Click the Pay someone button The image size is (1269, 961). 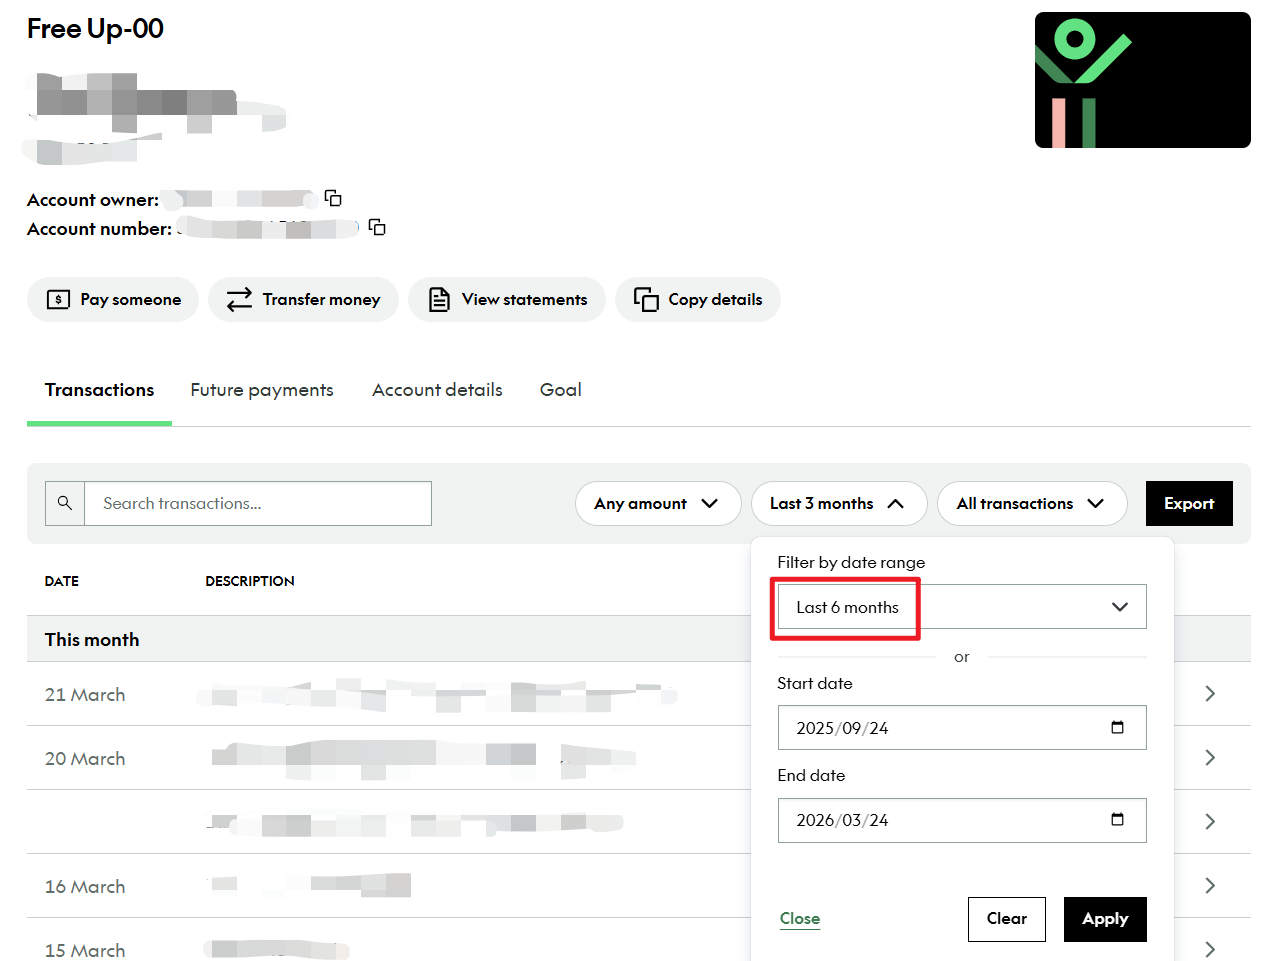pyautogui.click(x=113, y=299)
